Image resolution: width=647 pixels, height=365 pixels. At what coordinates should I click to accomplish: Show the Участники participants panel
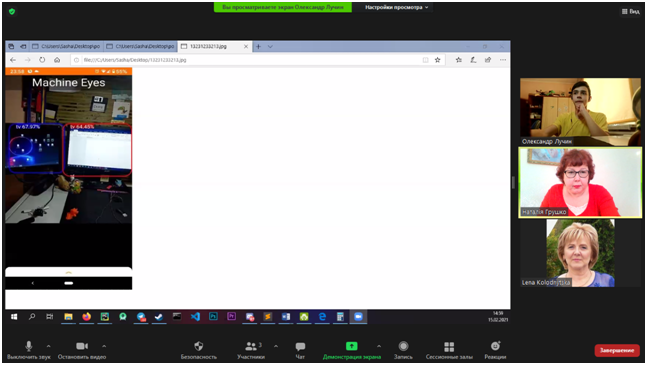pyautogui.click(x=250, y=350)
